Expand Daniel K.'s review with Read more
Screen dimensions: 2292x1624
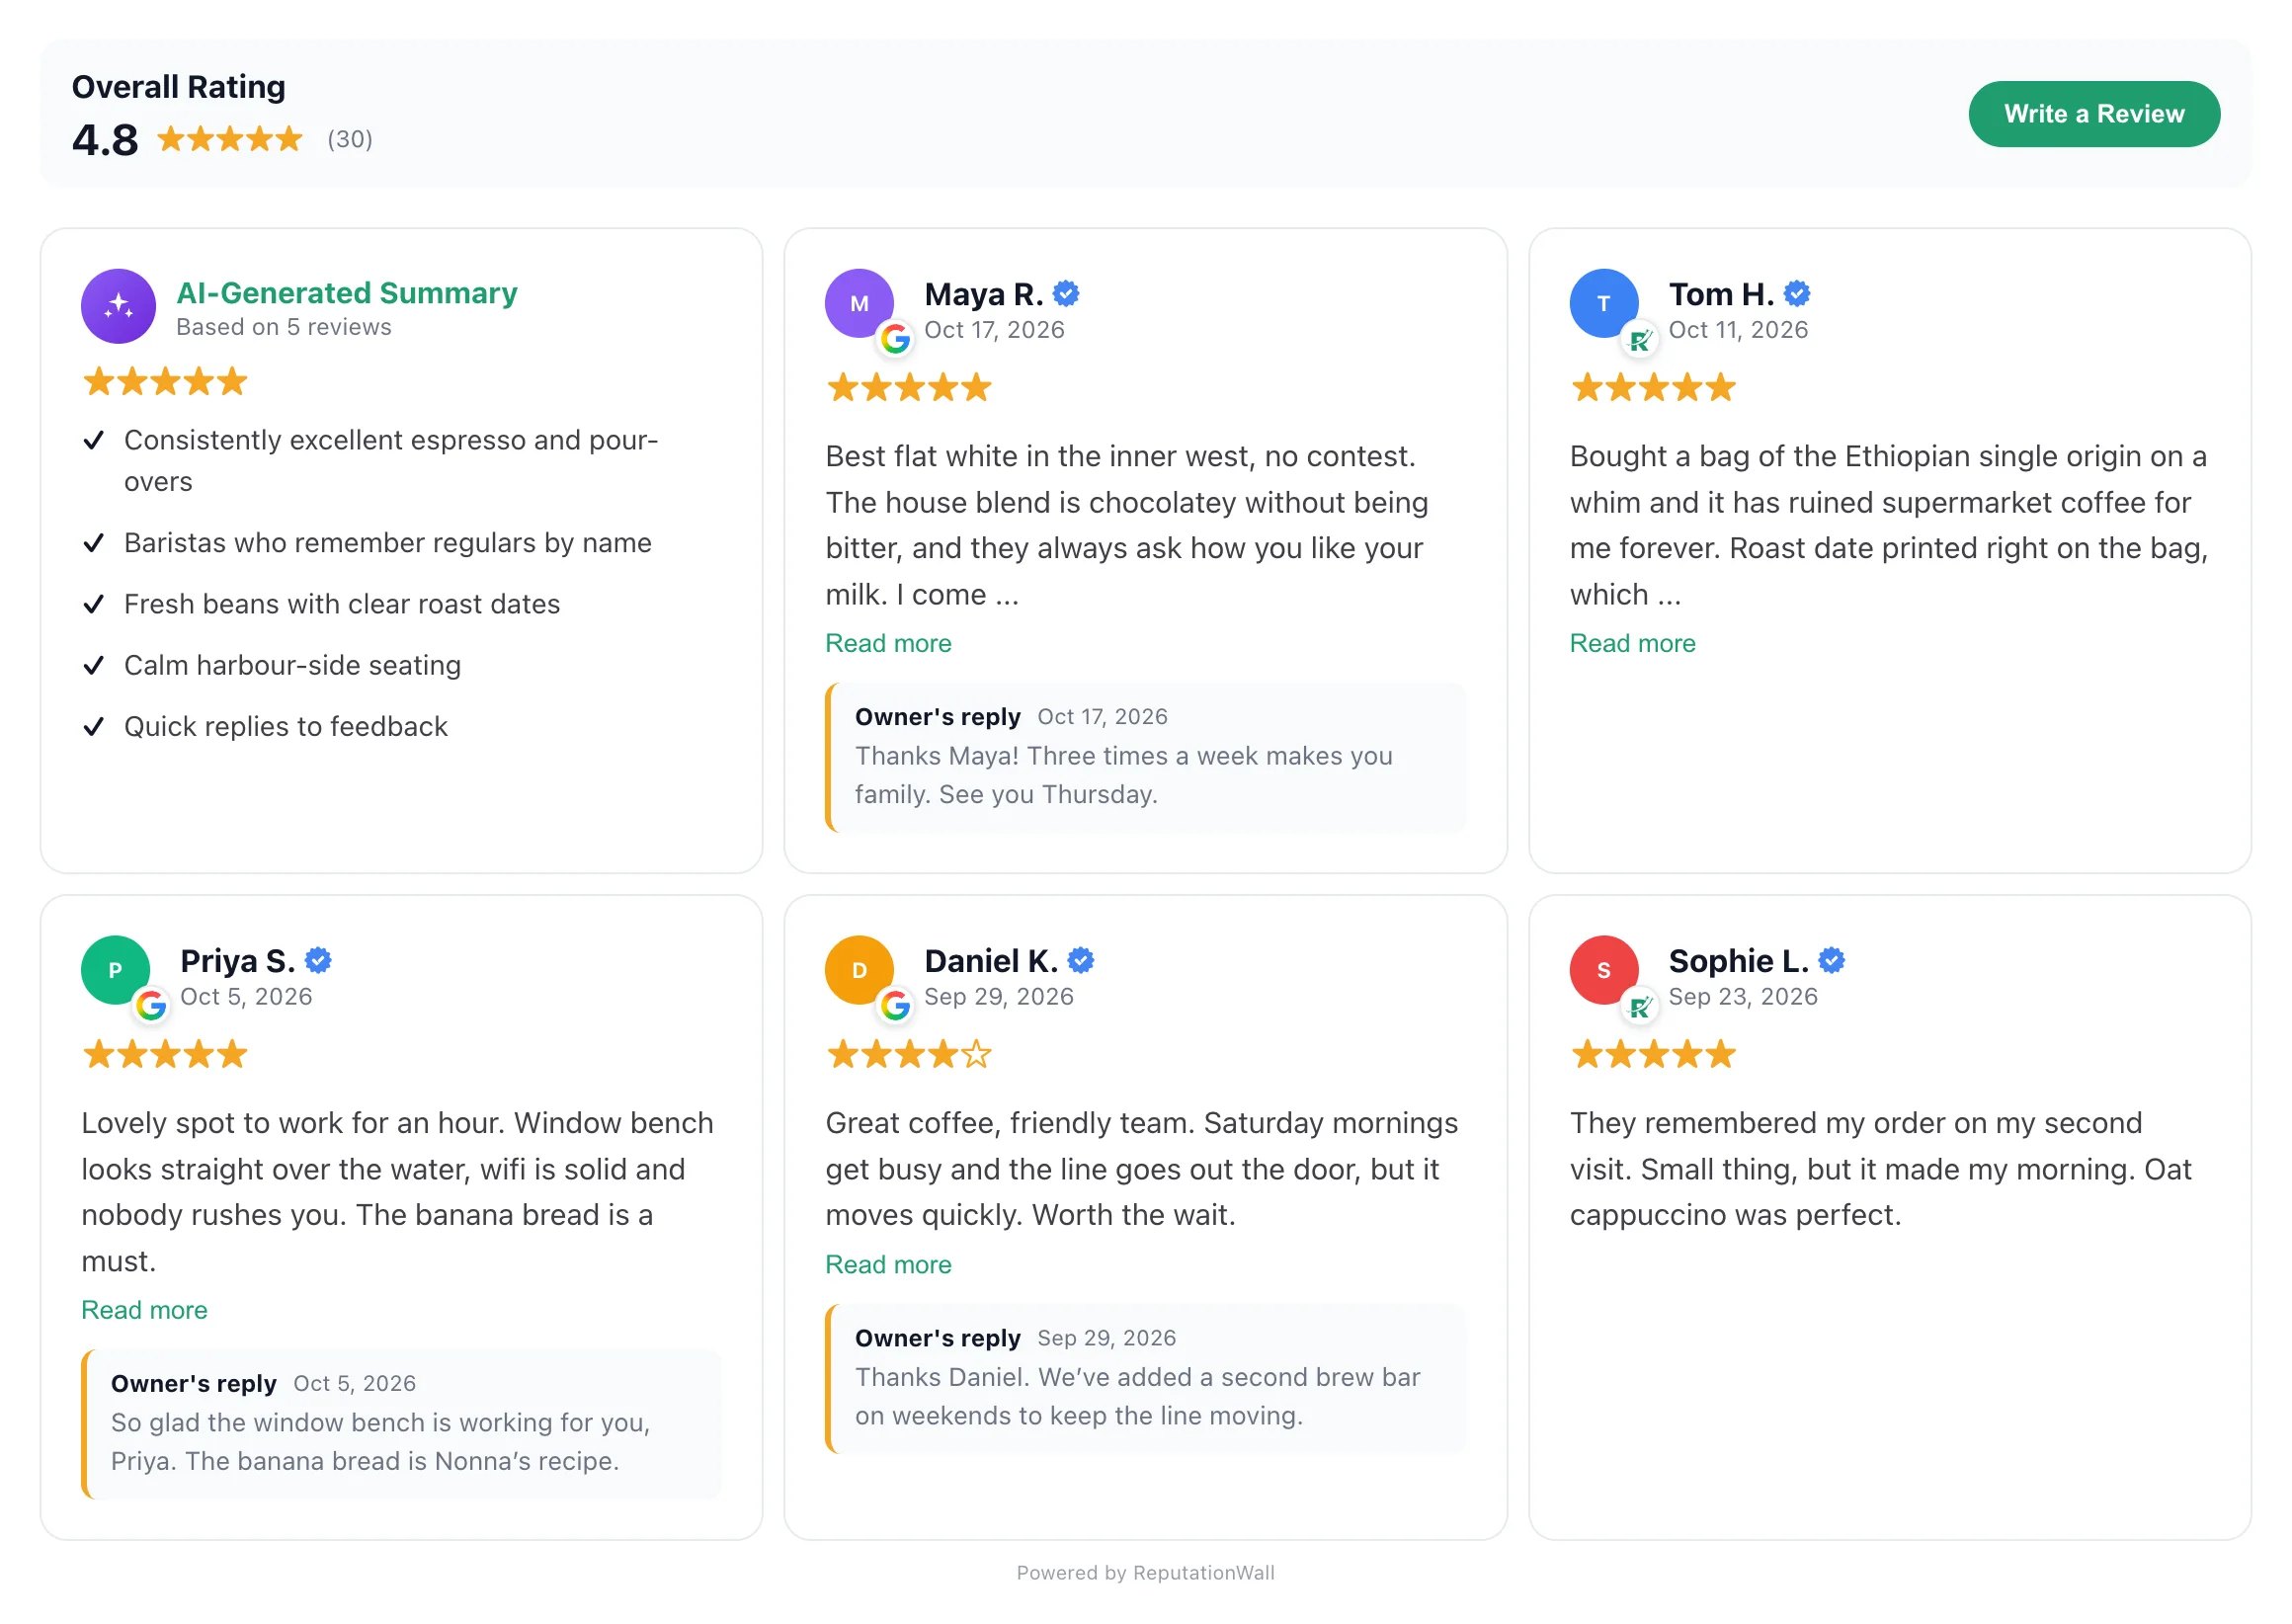[x=888, y=1264]
